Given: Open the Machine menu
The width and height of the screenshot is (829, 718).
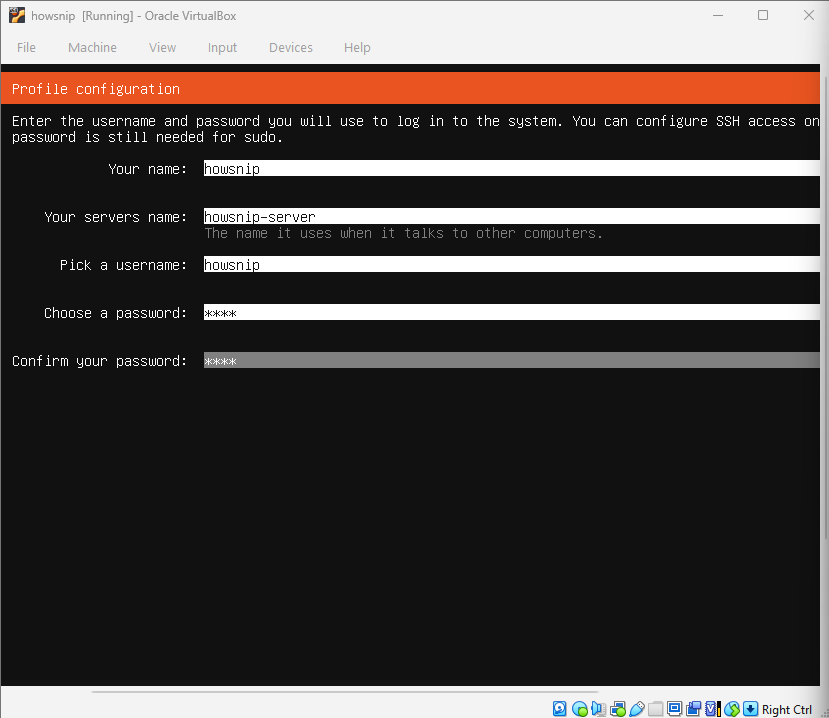Looking at the screenshot, I should point(93,48).
